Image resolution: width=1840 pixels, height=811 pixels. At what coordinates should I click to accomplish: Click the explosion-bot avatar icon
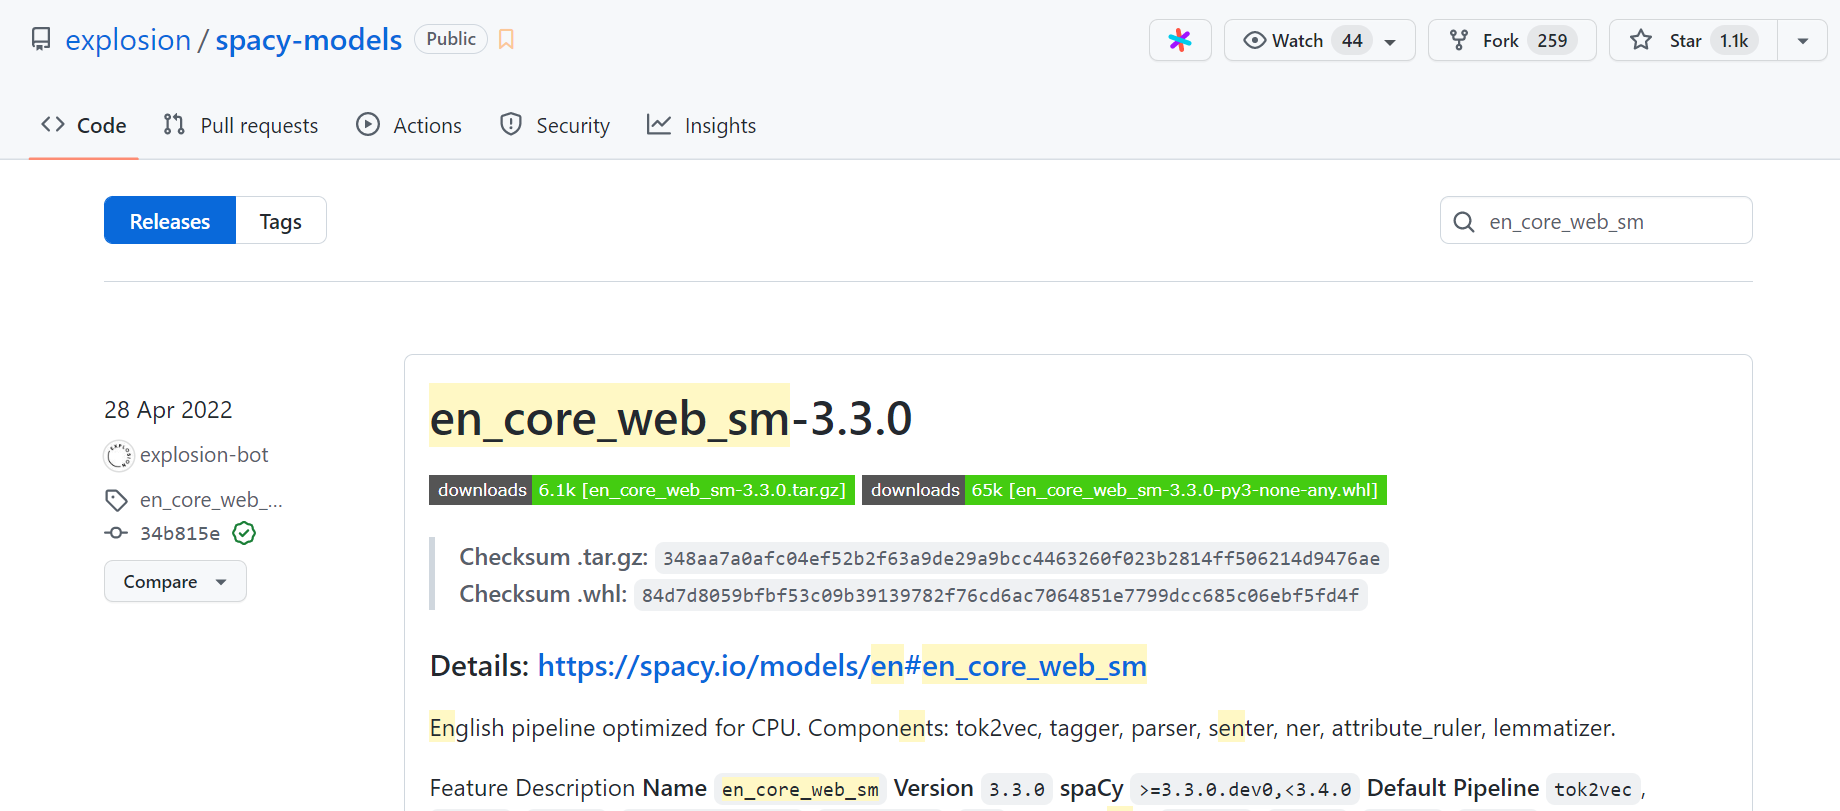(119, 456)
